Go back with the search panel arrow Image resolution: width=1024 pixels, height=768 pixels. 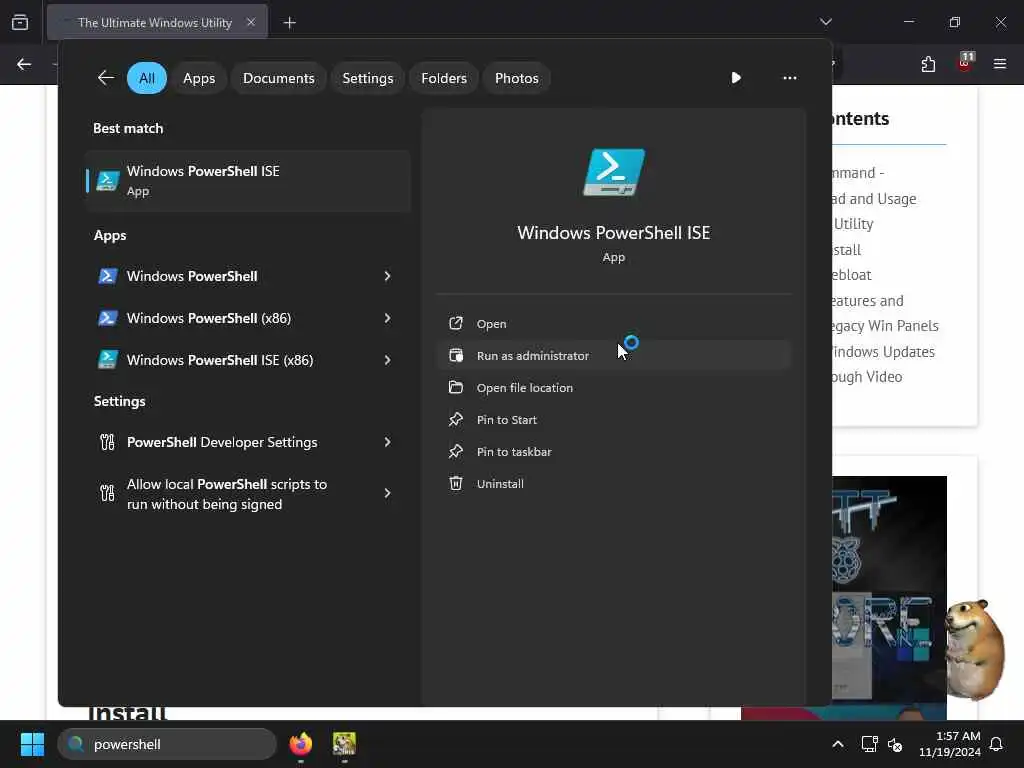[x=106, y=78]
